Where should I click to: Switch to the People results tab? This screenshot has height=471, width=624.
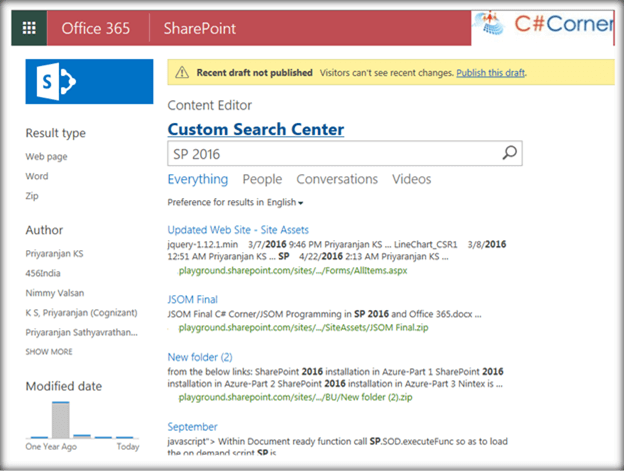[262, 180]
